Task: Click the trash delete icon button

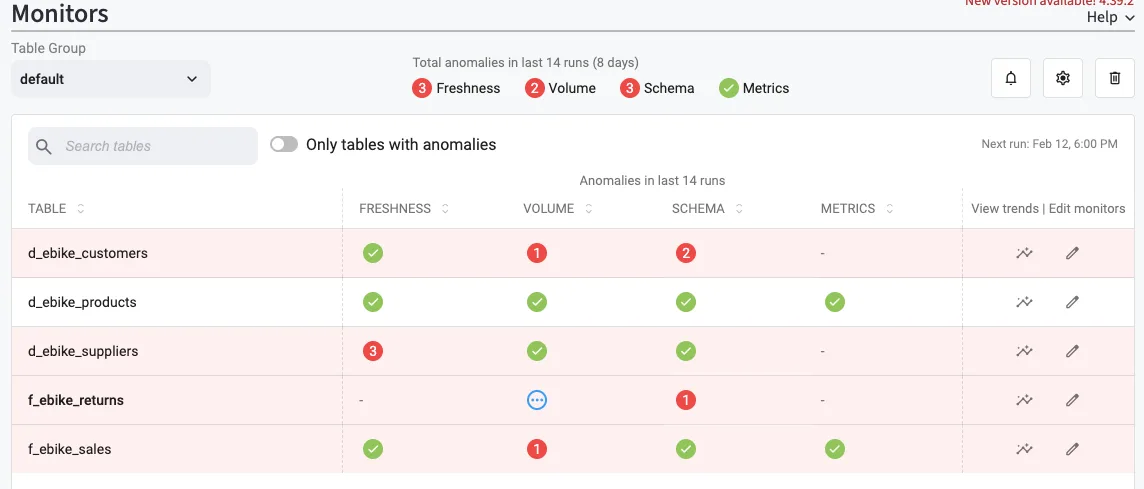Action: [1115, 78]
